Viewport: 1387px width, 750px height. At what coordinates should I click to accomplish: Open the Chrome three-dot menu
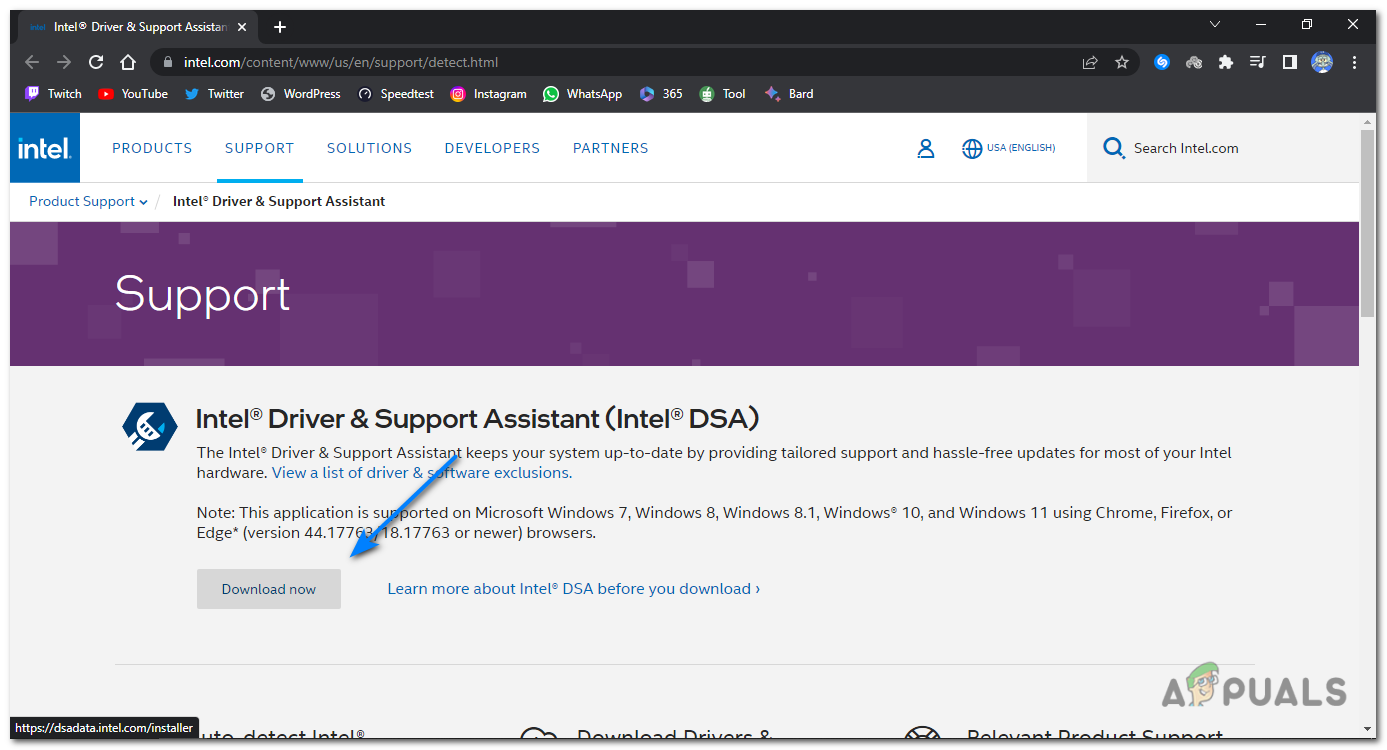1355,62
